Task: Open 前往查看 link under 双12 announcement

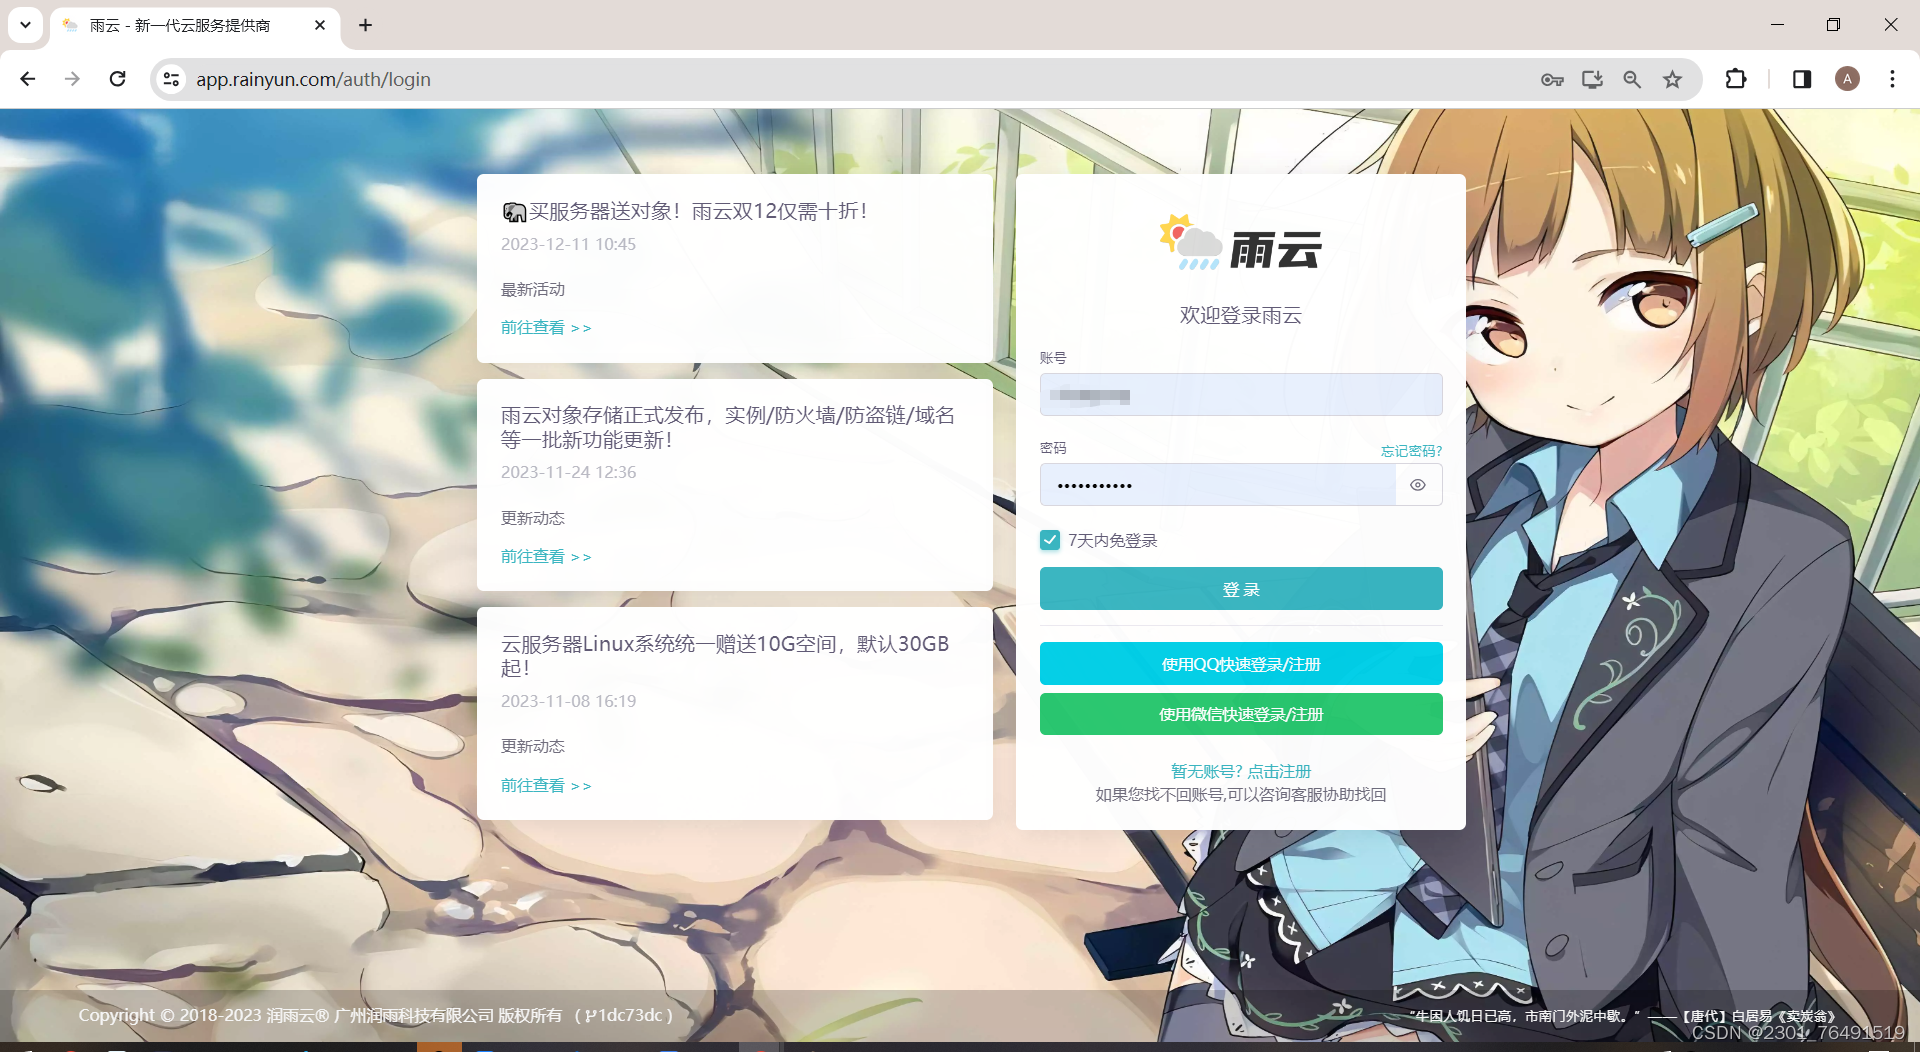Action: 546,327
